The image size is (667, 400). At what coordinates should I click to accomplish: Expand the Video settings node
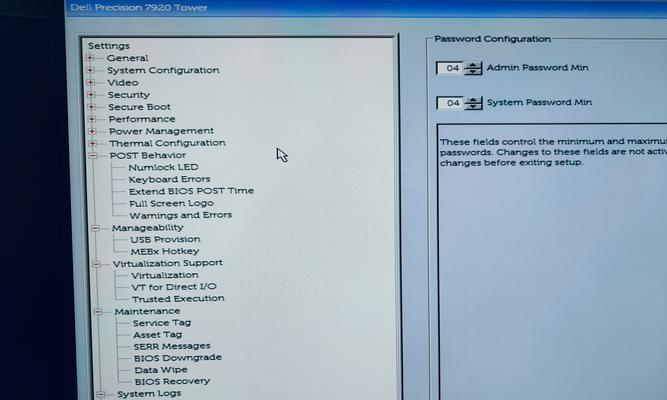pyautogui.click(x=91, y=82)
